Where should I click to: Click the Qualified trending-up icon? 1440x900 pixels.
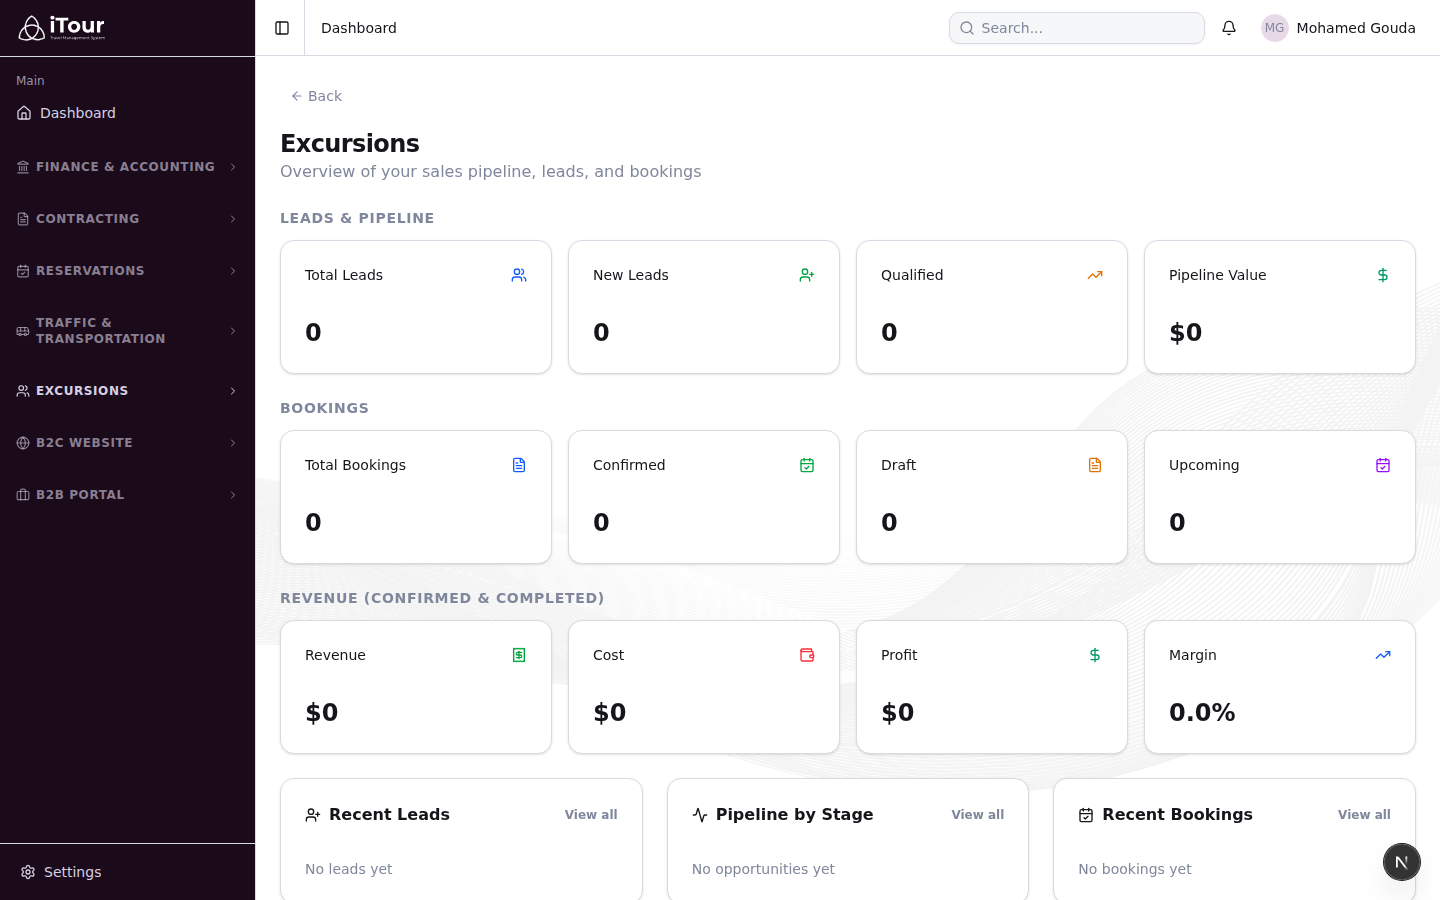point(1095,275)
